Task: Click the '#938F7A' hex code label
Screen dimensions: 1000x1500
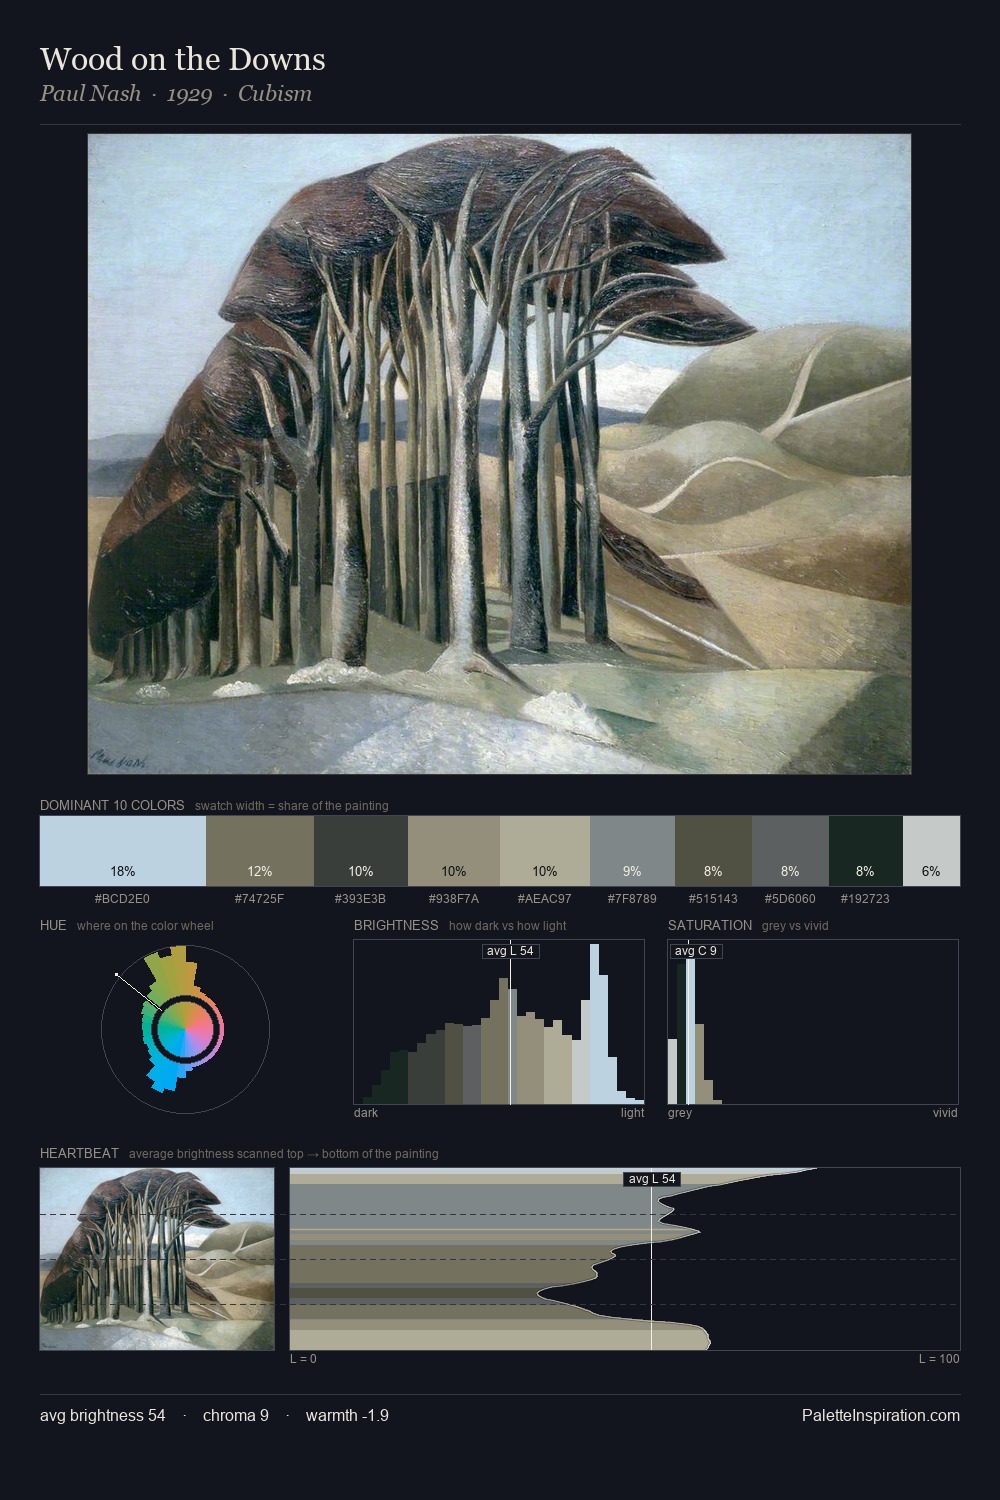Action: (x=454, y=898)
